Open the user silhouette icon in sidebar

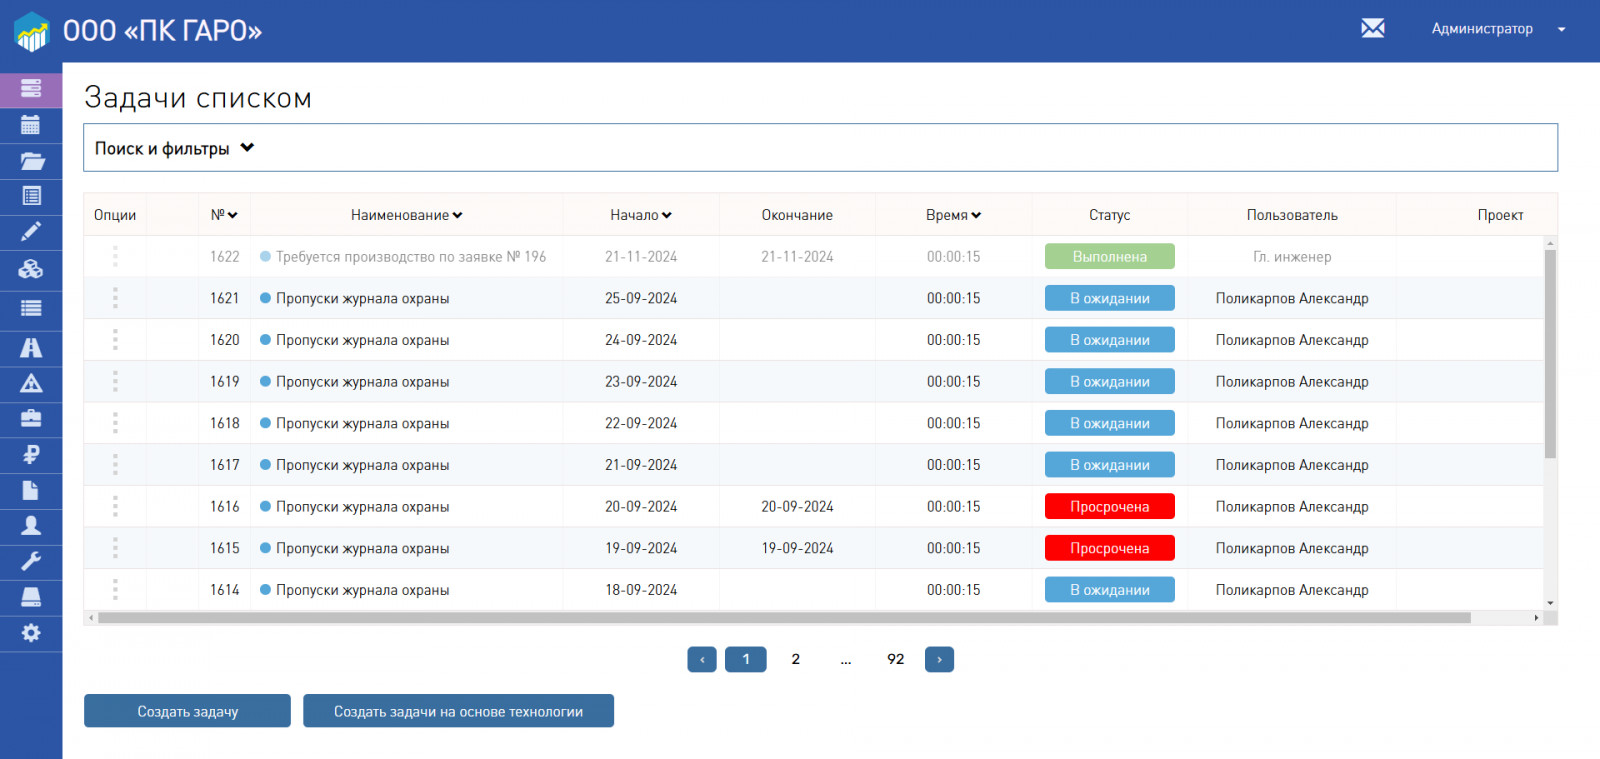tap(31, 525)
